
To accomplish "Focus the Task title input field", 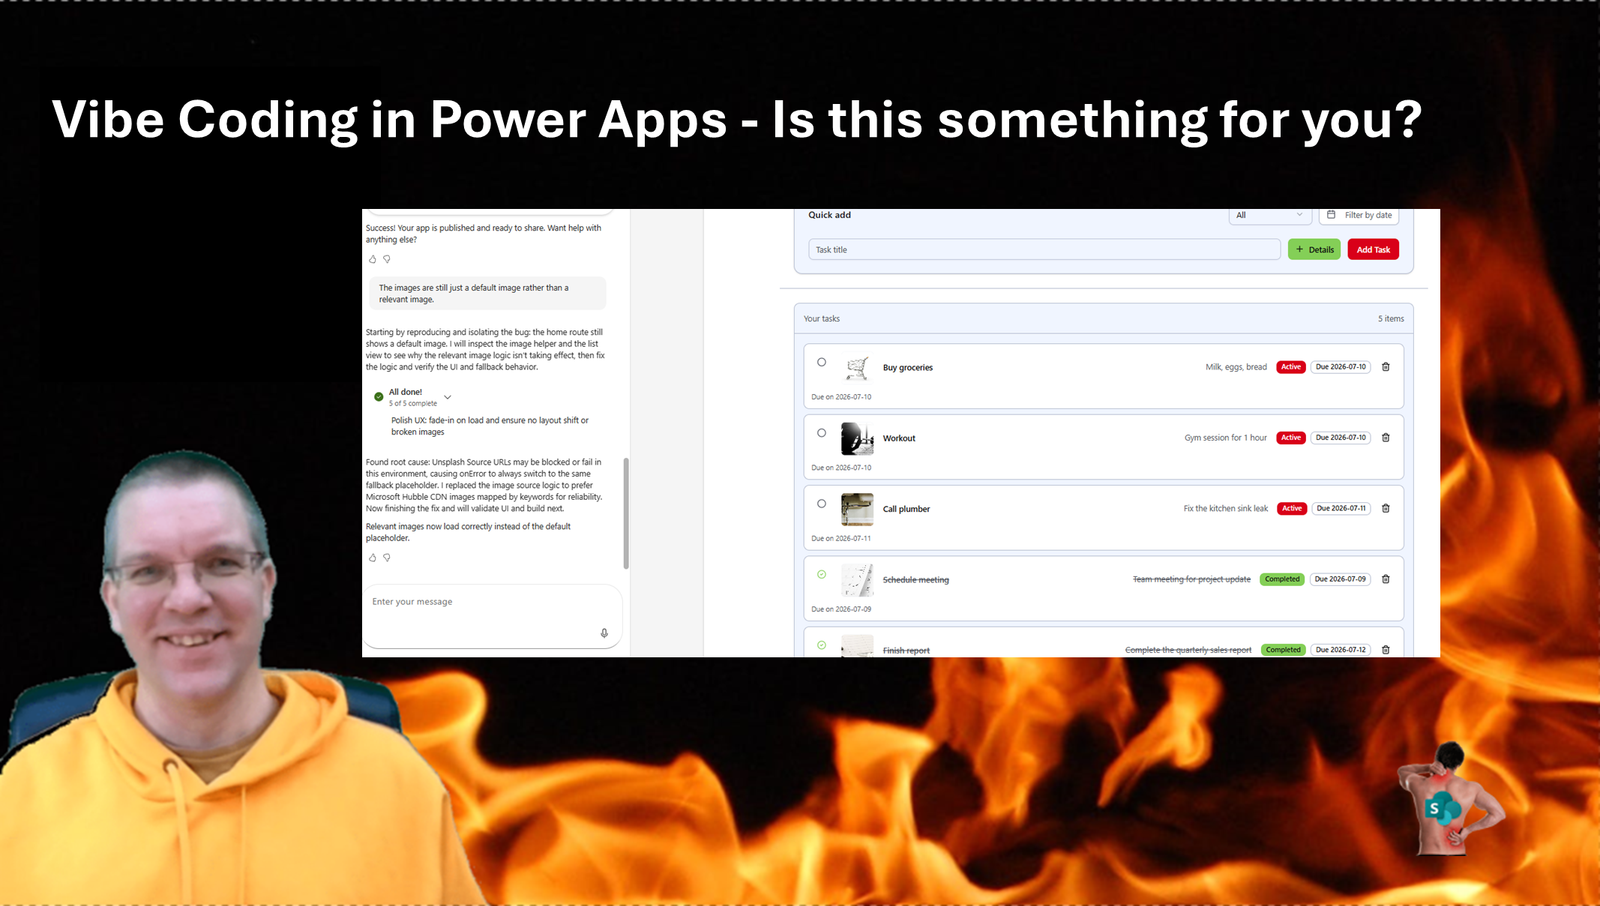I will coord(1044,250).
